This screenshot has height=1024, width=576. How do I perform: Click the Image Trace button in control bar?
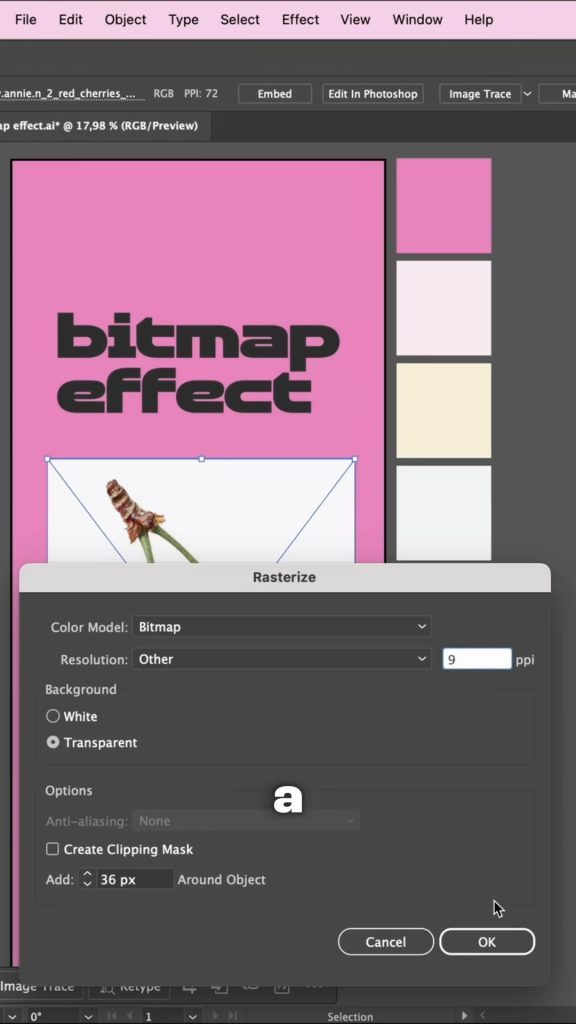pyautogui.click(x=480, y=93)
